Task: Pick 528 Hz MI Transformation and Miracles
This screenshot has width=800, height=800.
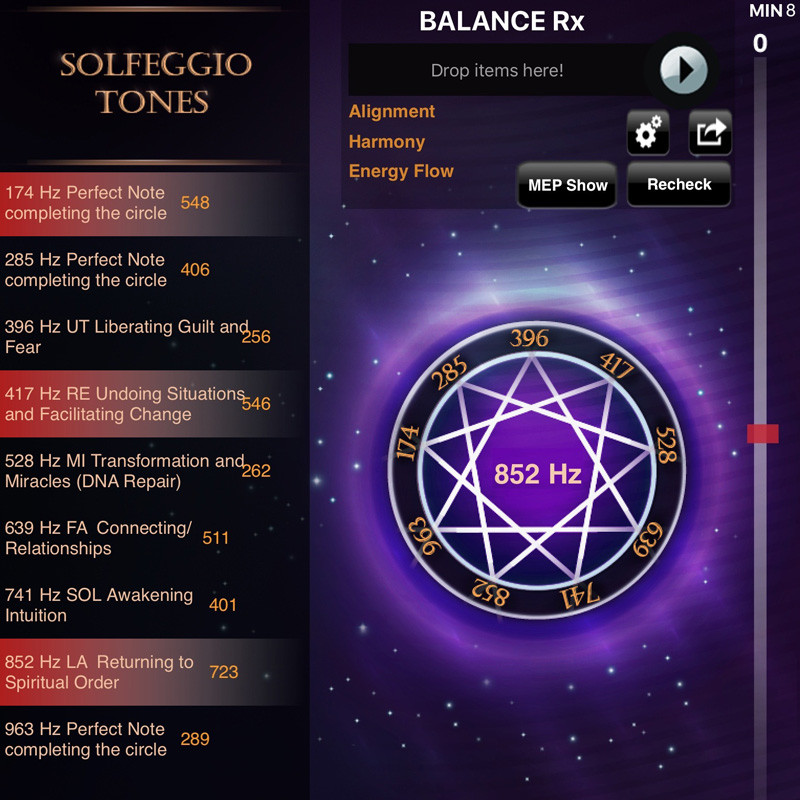Action: click(x=153, y=471)
